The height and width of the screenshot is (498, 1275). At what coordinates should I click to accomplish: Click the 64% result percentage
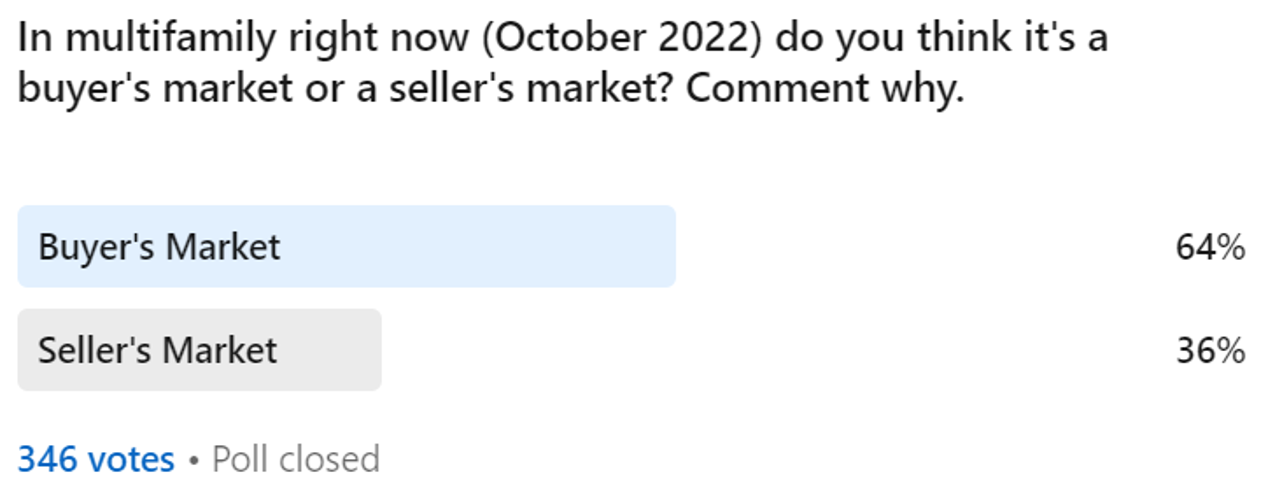point(1210,247)
